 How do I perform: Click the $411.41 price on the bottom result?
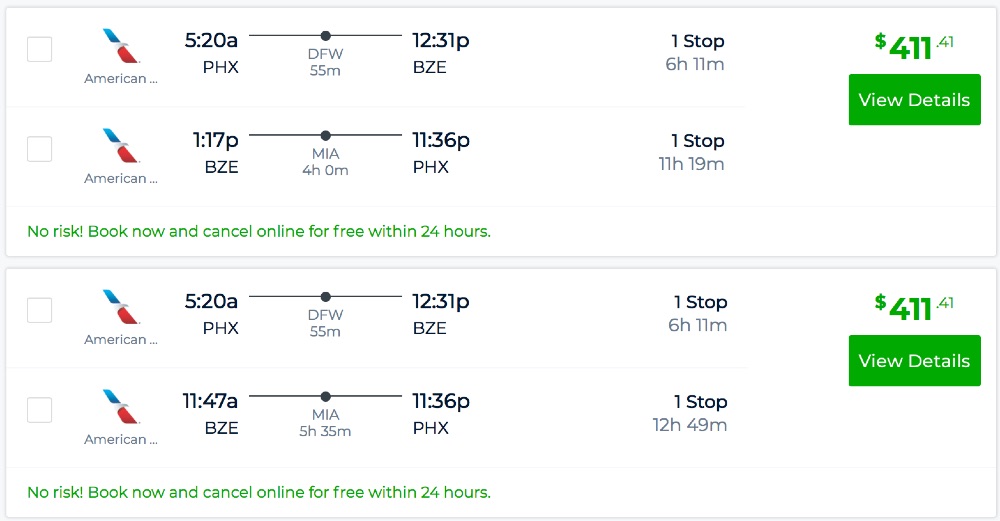click(x=913, y=307)
